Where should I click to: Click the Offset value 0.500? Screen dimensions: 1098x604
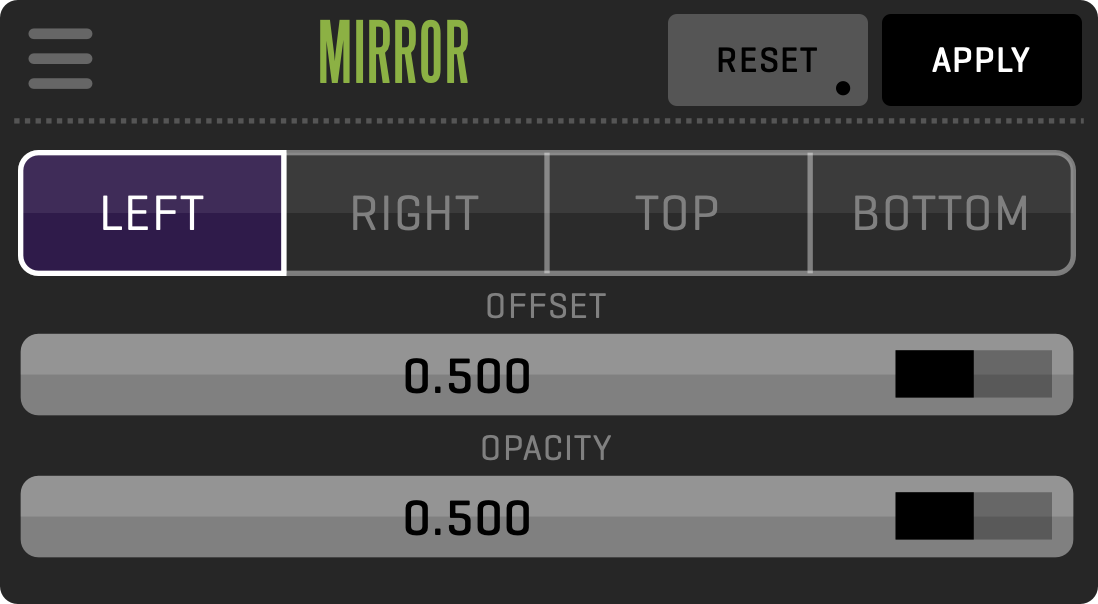click(467, 376)
